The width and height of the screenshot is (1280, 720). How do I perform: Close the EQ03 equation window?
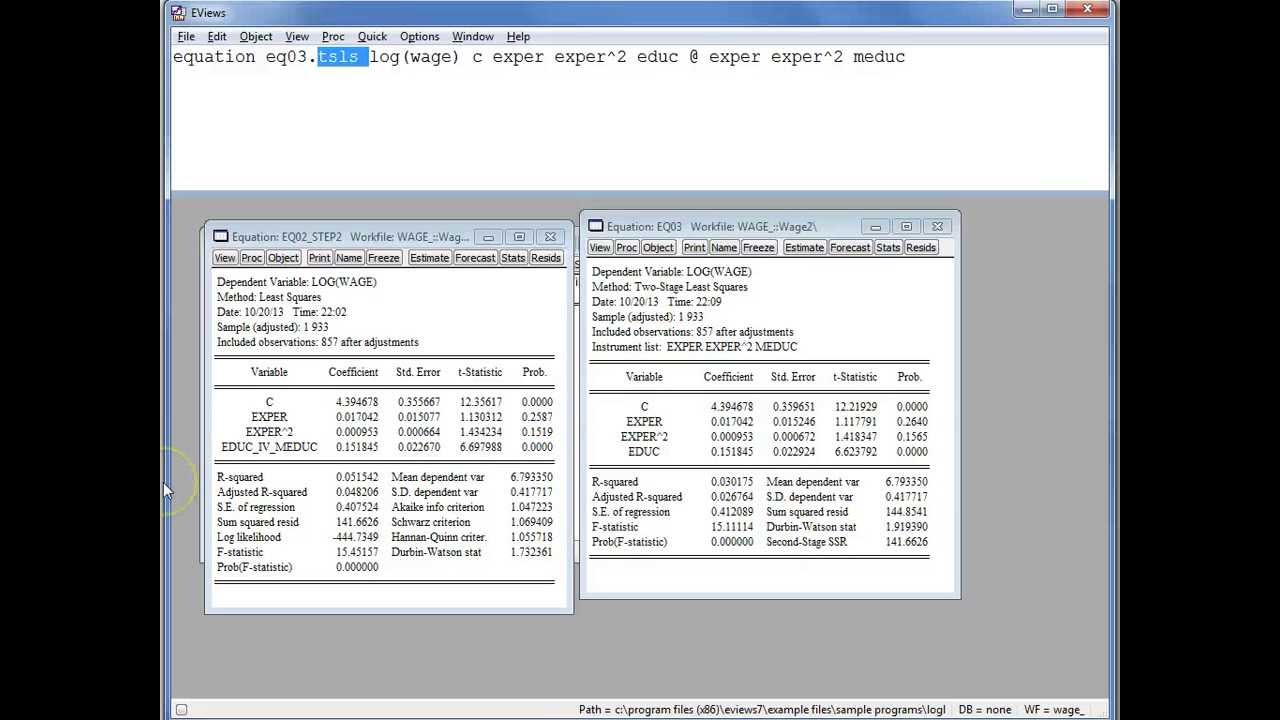937,226
